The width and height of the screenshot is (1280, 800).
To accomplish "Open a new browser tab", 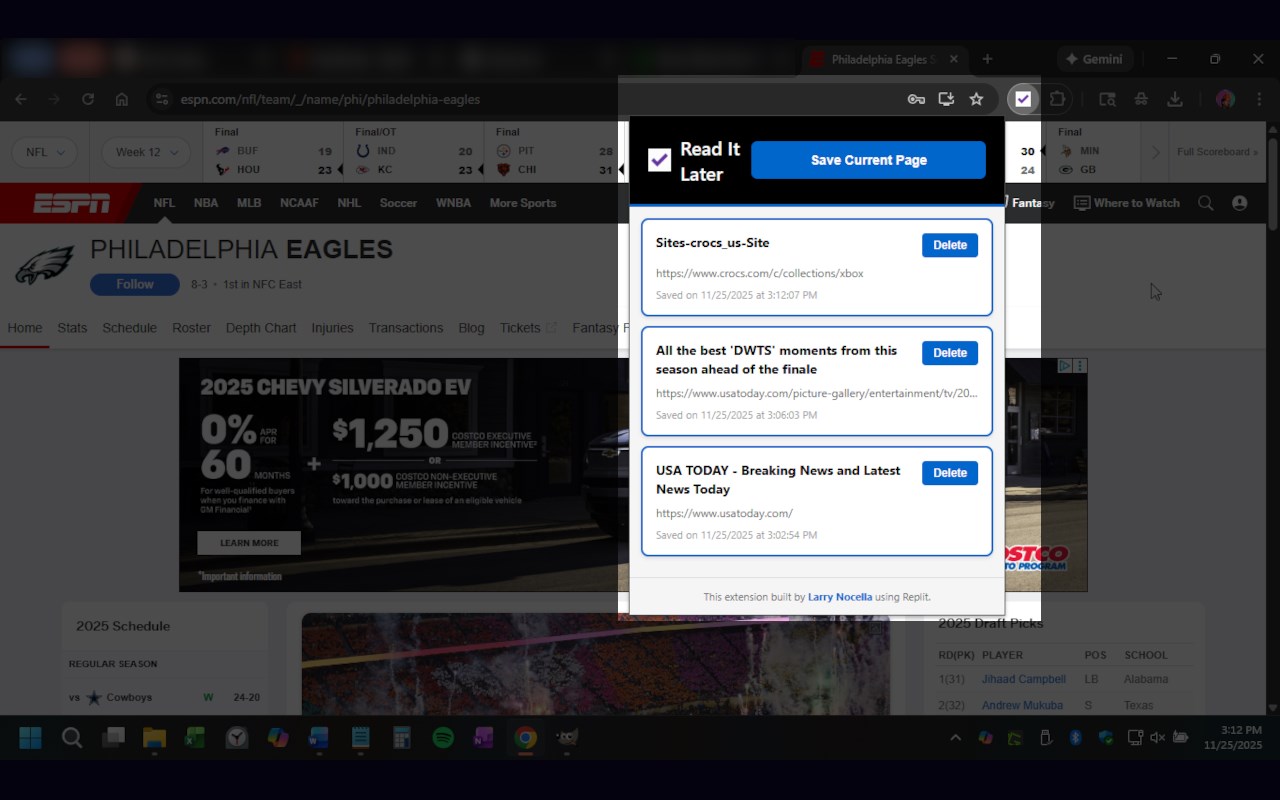I will coord(987,59).
